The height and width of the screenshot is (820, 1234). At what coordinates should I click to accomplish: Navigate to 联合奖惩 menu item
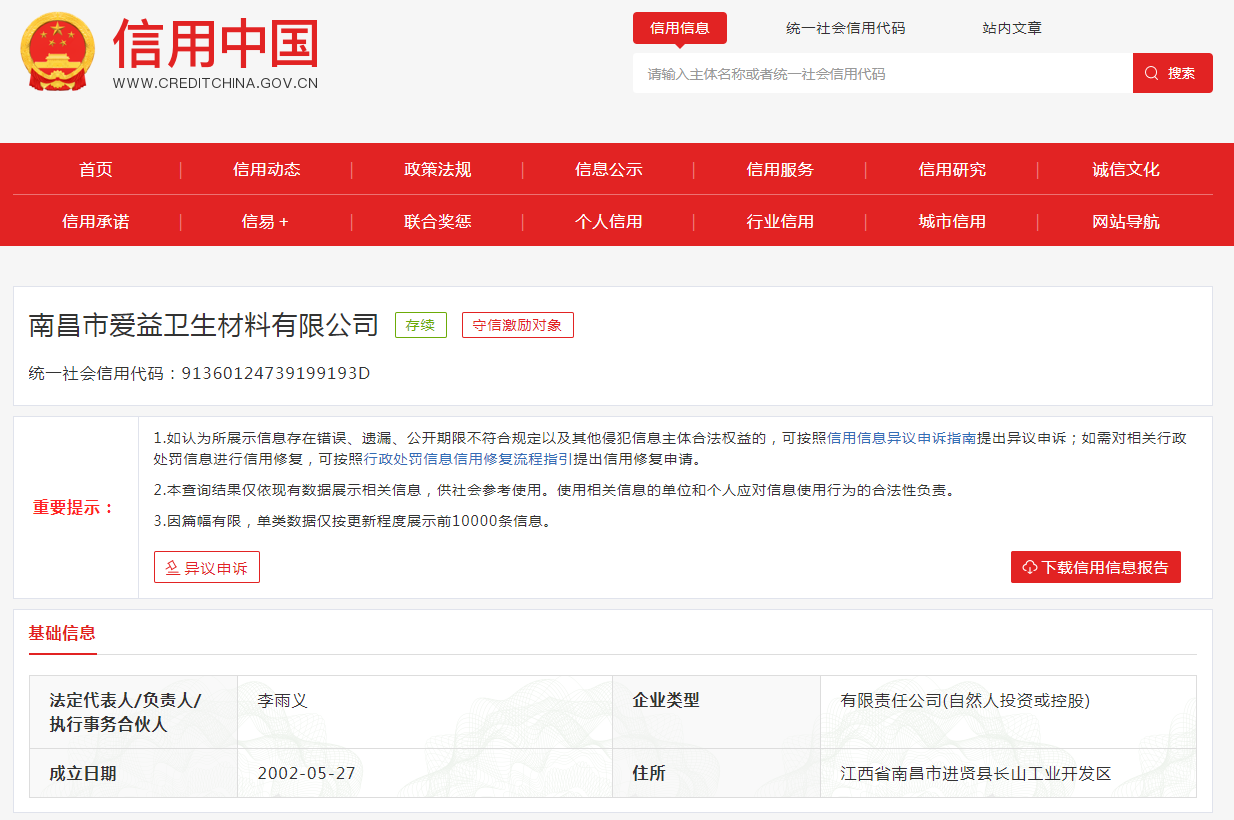click(438, 221)
